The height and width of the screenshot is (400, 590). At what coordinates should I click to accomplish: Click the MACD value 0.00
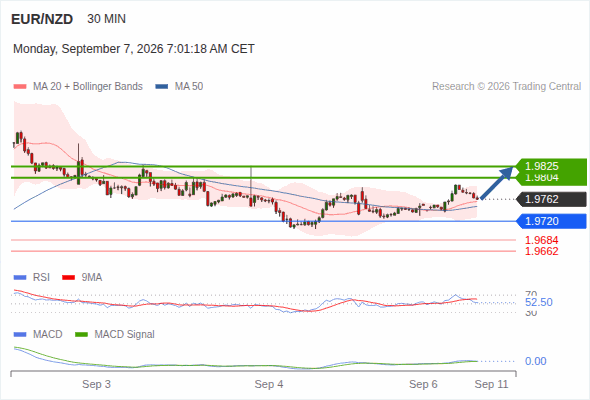coord(535,361)
